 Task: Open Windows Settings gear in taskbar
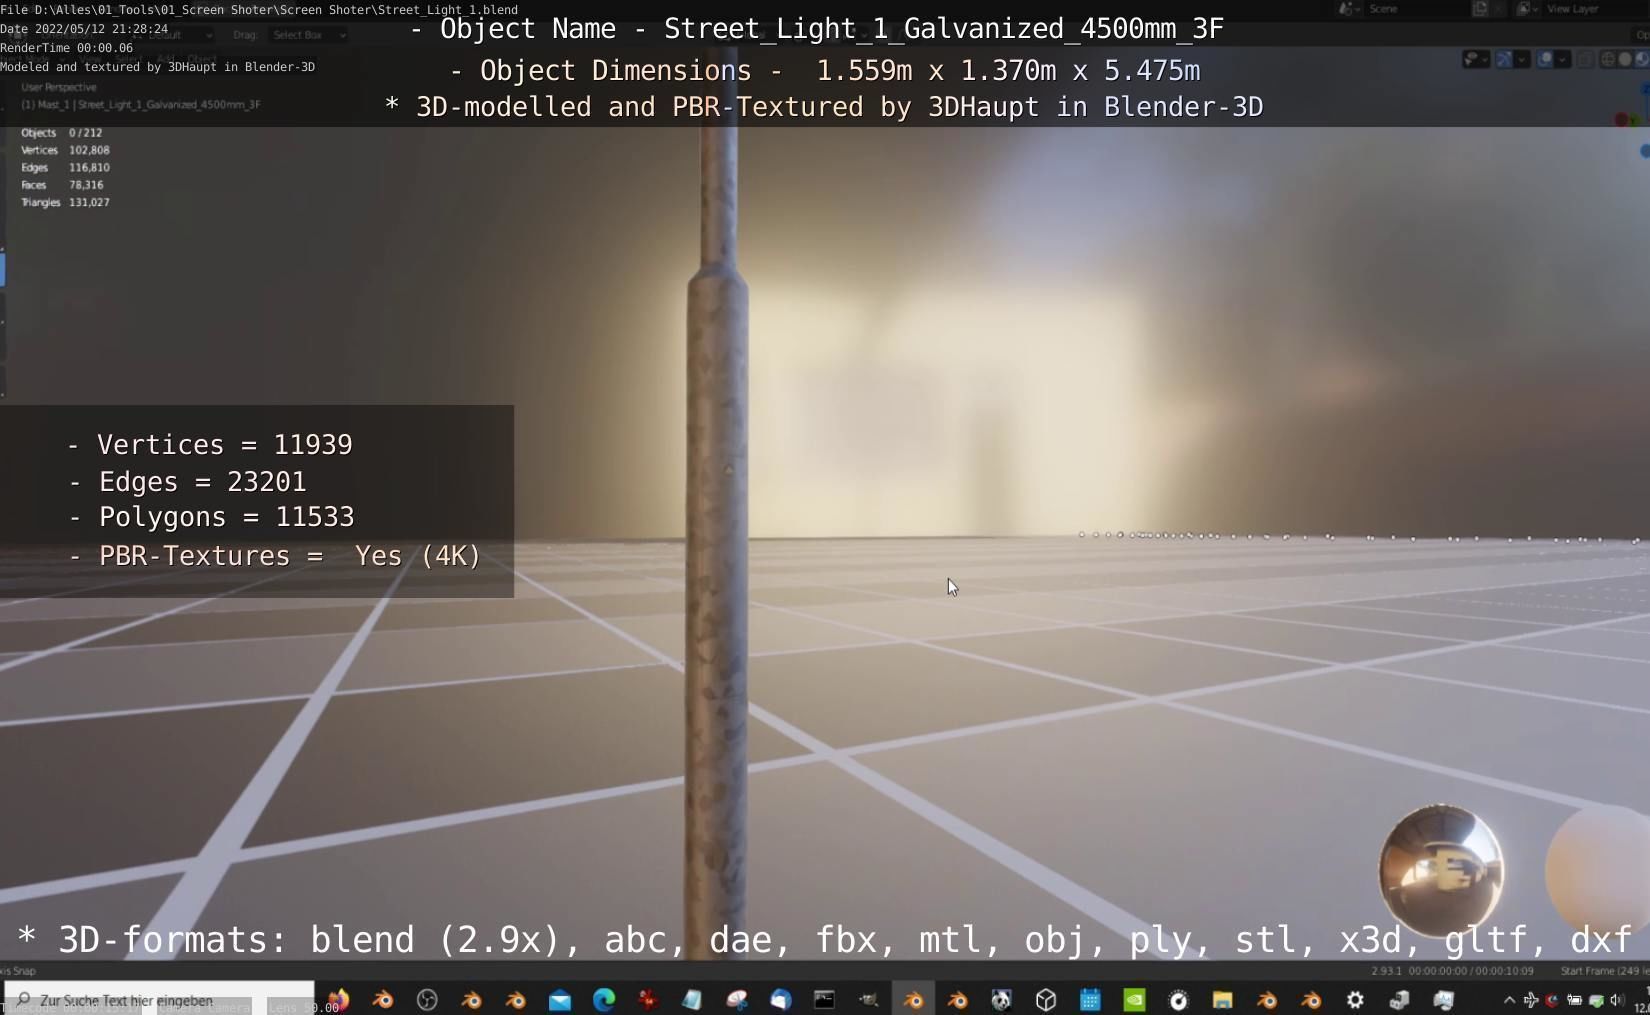[x=1355, y=999]
